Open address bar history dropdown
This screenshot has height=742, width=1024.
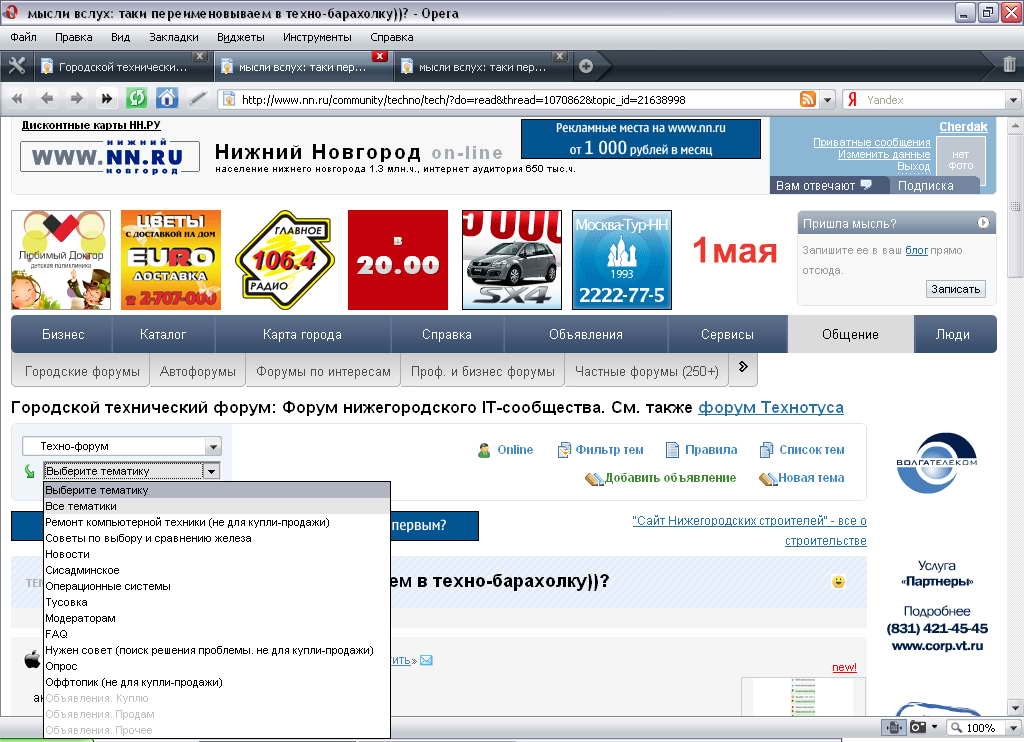827,99
